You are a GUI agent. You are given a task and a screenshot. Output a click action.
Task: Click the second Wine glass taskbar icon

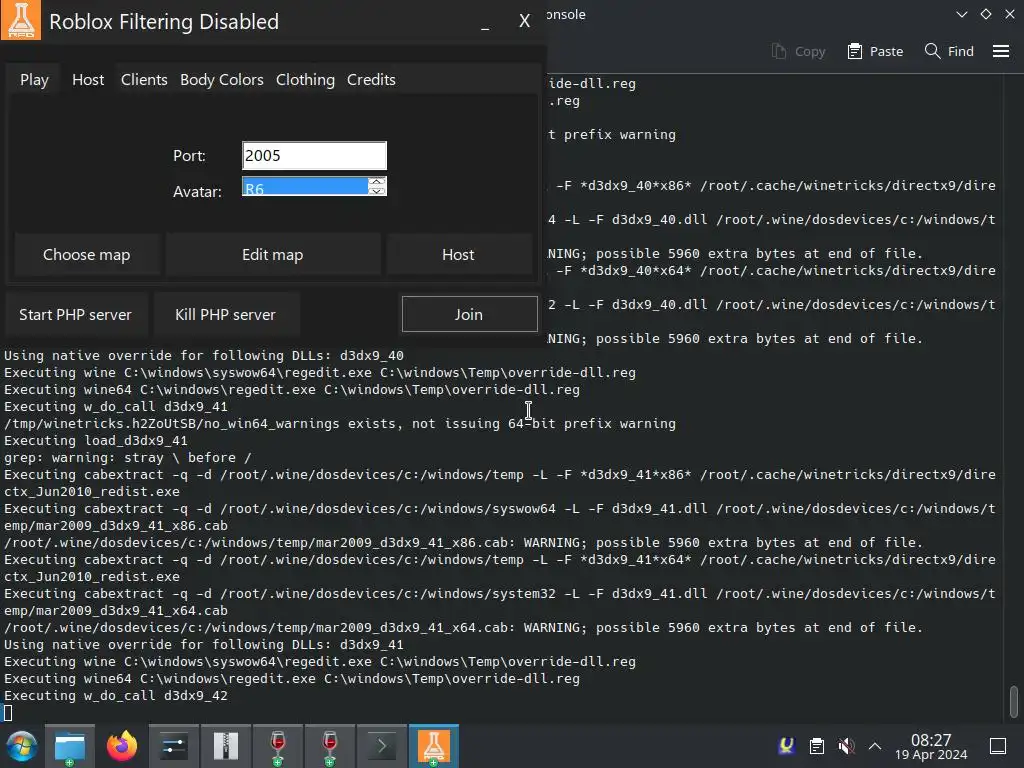click(x=330, y=746)
